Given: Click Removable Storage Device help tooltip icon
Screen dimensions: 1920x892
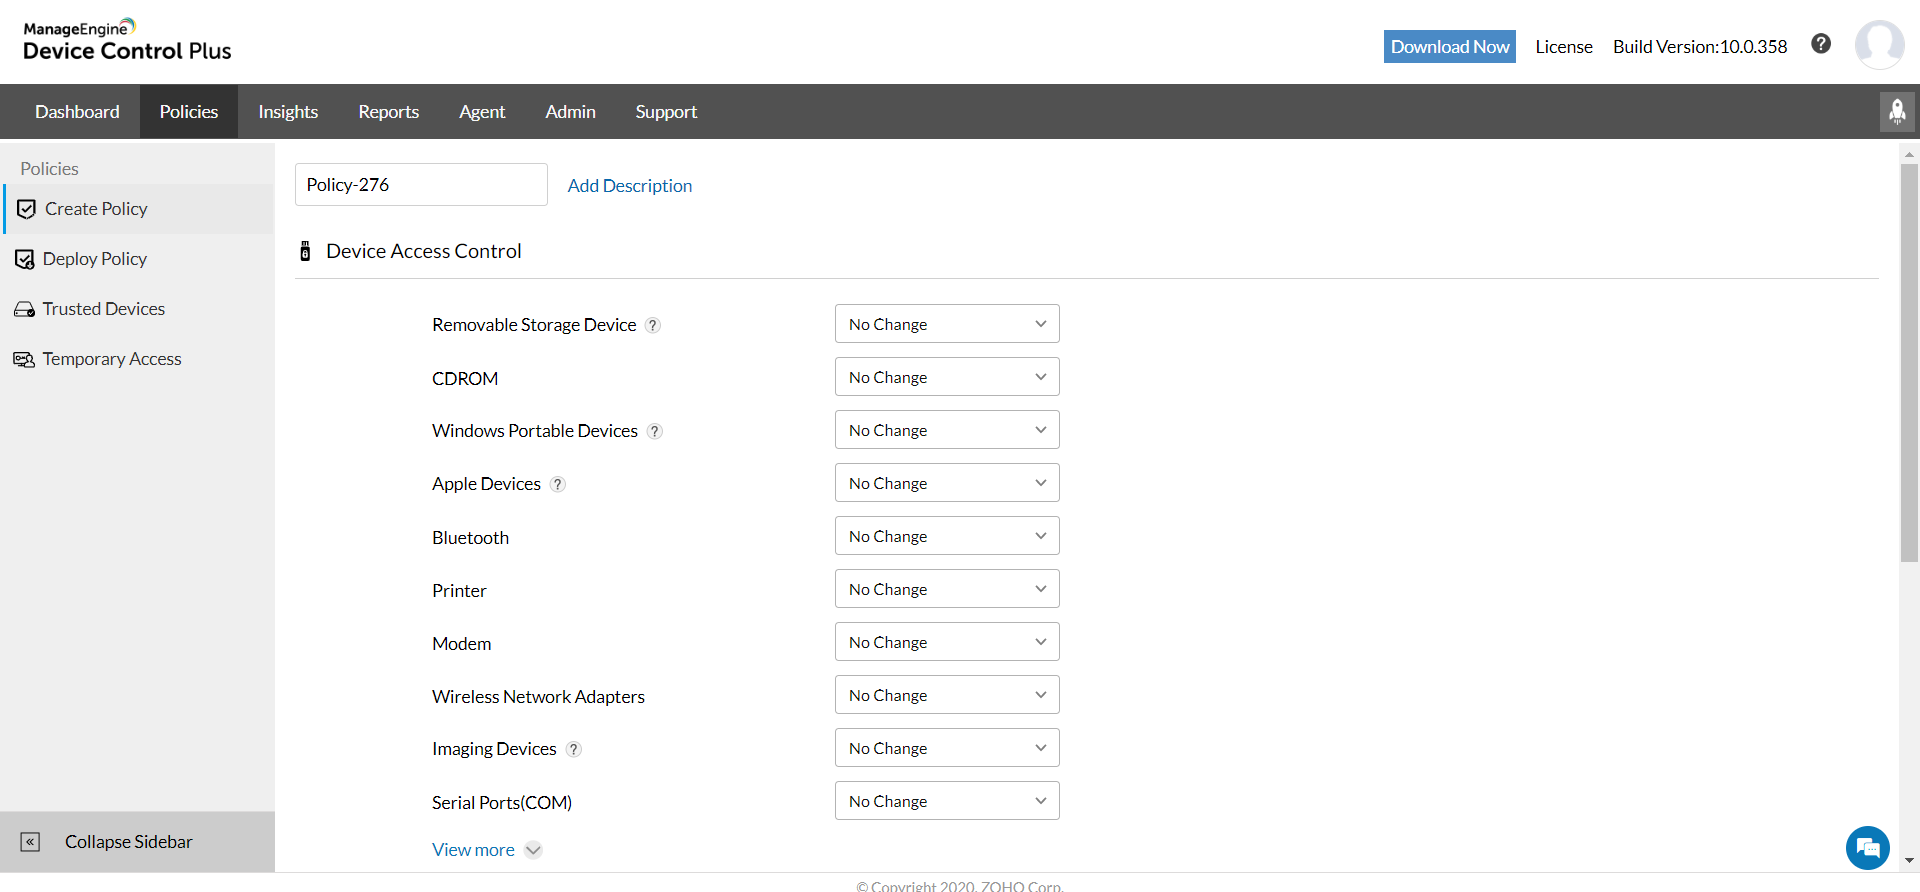Looking at the screenshot, I should (x=653, y=325).
